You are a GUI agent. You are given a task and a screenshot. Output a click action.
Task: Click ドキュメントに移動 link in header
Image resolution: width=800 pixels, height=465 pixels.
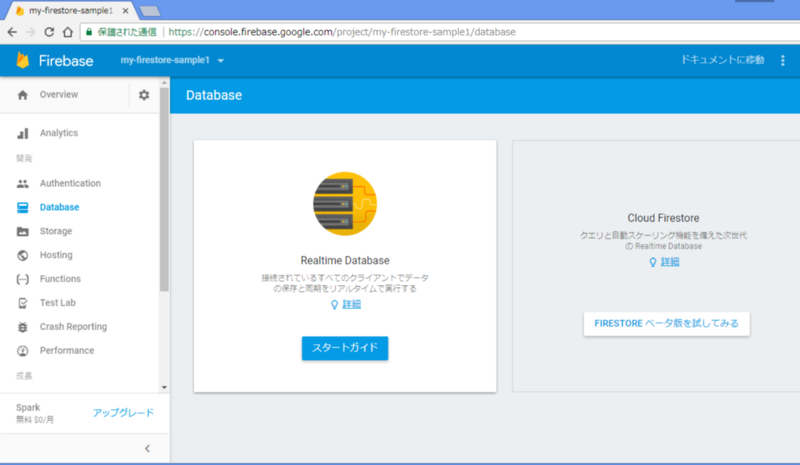coord(722,60)
